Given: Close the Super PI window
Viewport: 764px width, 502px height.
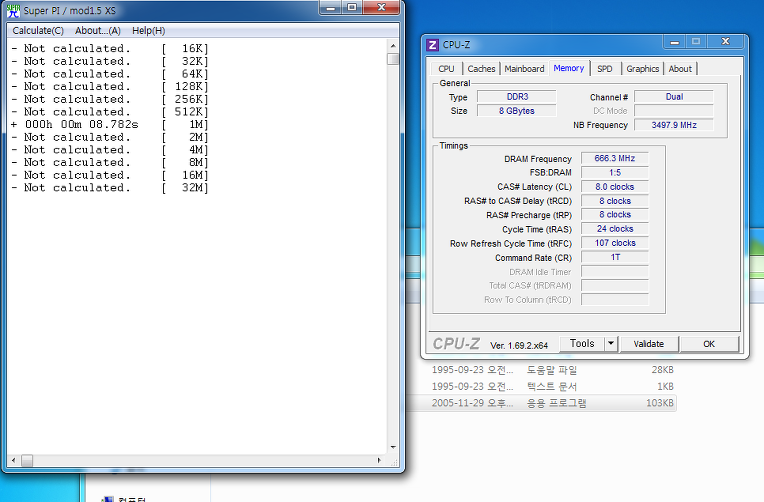Looking at the screenshot, I should pyautogui.click(x=382, y=7).
